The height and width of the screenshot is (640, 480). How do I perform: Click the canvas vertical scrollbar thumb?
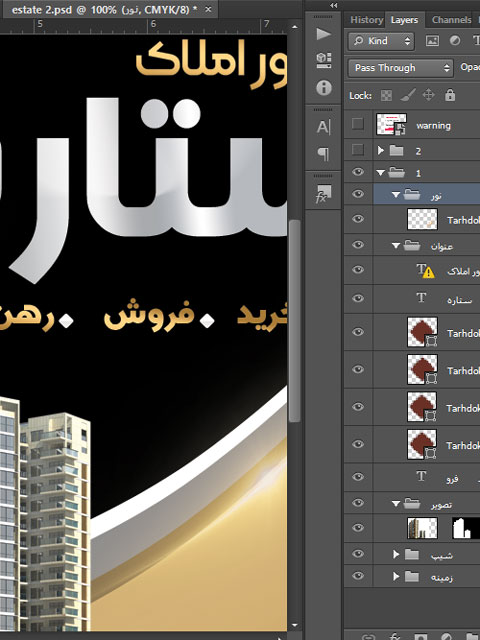tap(294, 320)
